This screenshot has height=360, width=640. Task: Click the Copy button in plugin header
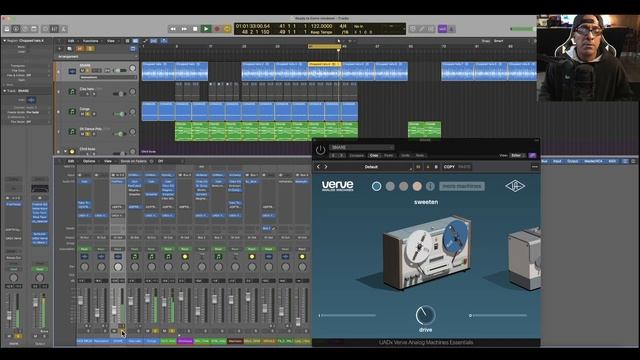(x=374, y=156)
